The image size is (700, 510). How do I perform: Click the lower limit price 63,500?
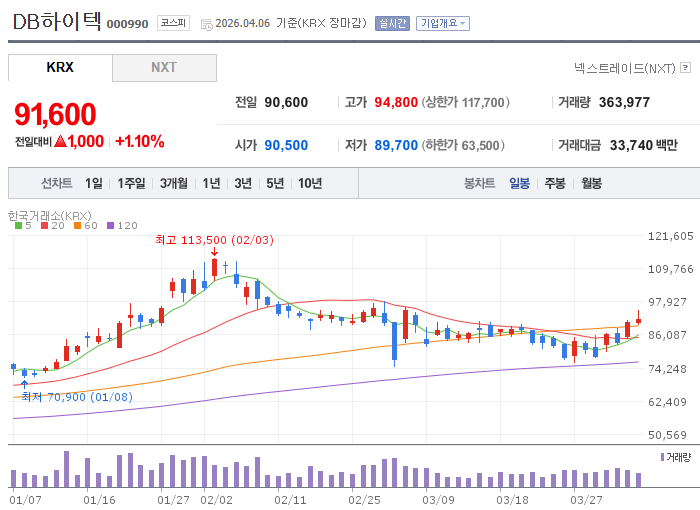point(480,146)
